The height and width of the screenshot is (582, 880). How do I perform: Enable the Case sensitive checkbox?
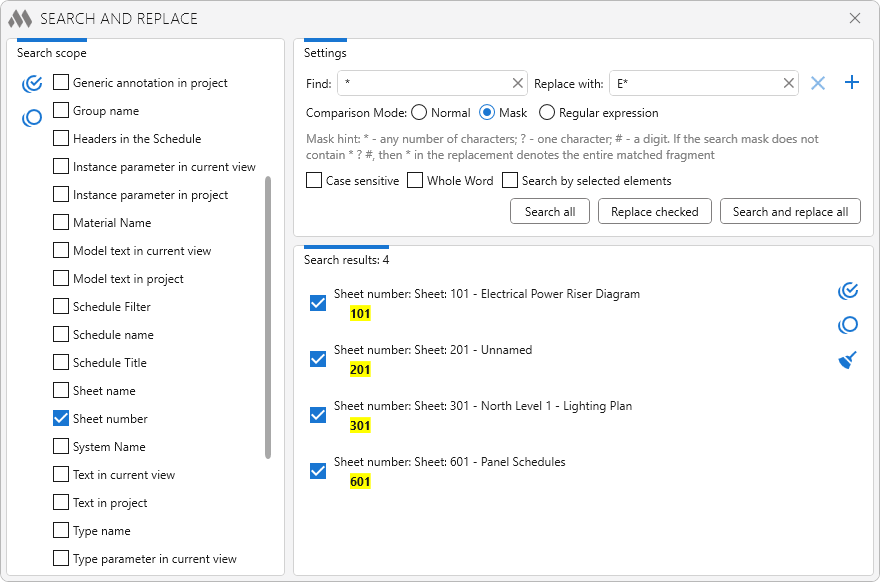[314, 181]
